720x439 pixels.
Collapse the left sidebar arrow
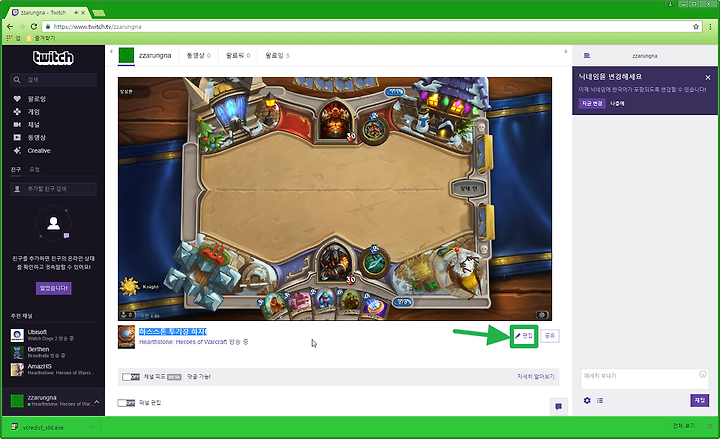[111, 51]
